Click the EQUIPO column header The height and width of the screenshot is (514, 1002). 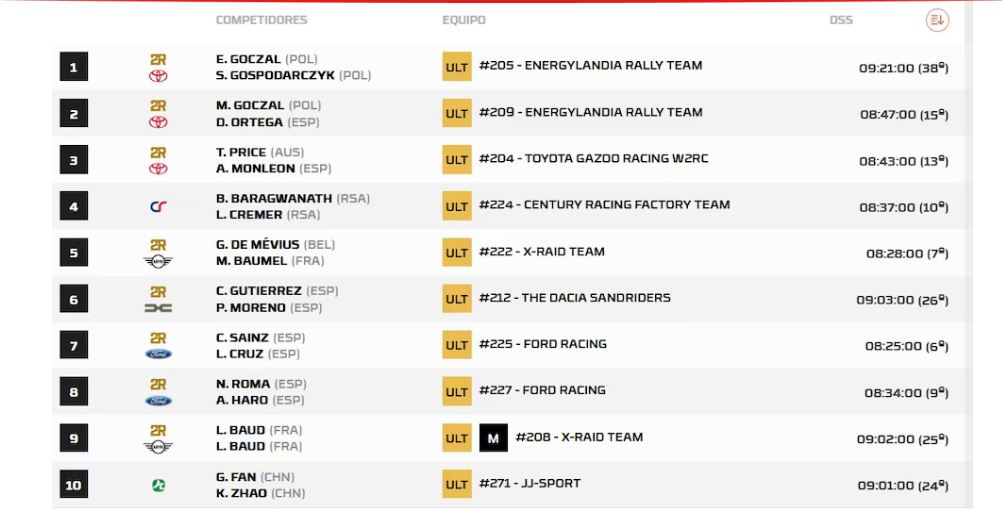coord(464,20)
